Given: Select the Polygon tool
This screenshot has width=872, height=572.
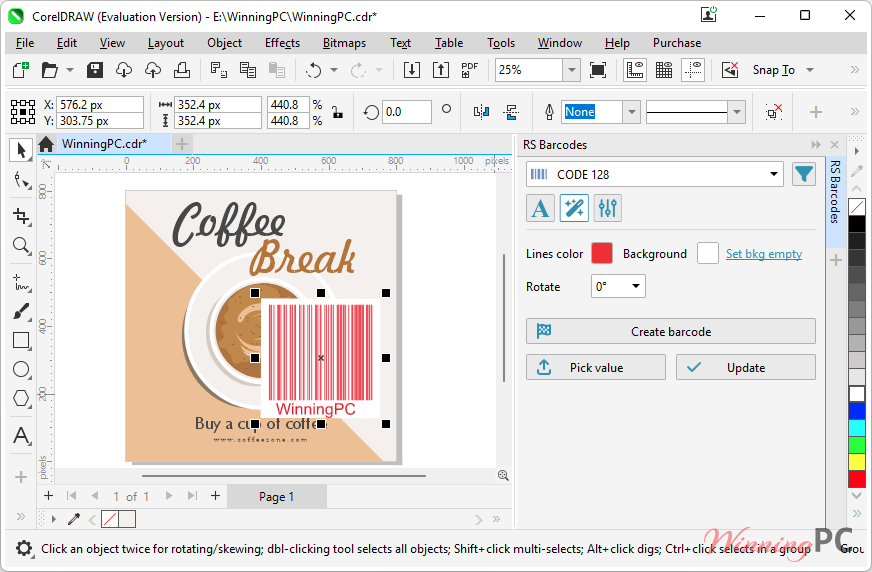Looking at the screenshot, I should [x=21, y=398].
